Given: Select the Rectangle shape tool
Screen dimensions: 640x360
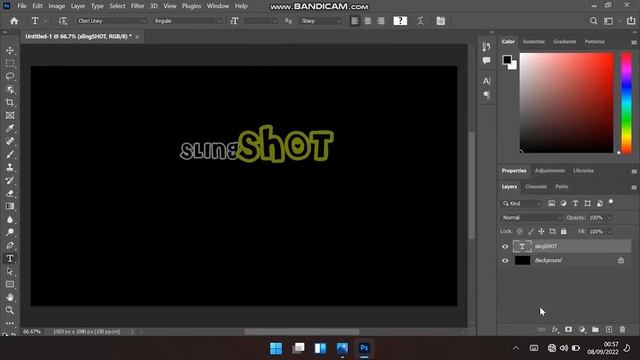Looking at the screenshot, I should point(10,284).
